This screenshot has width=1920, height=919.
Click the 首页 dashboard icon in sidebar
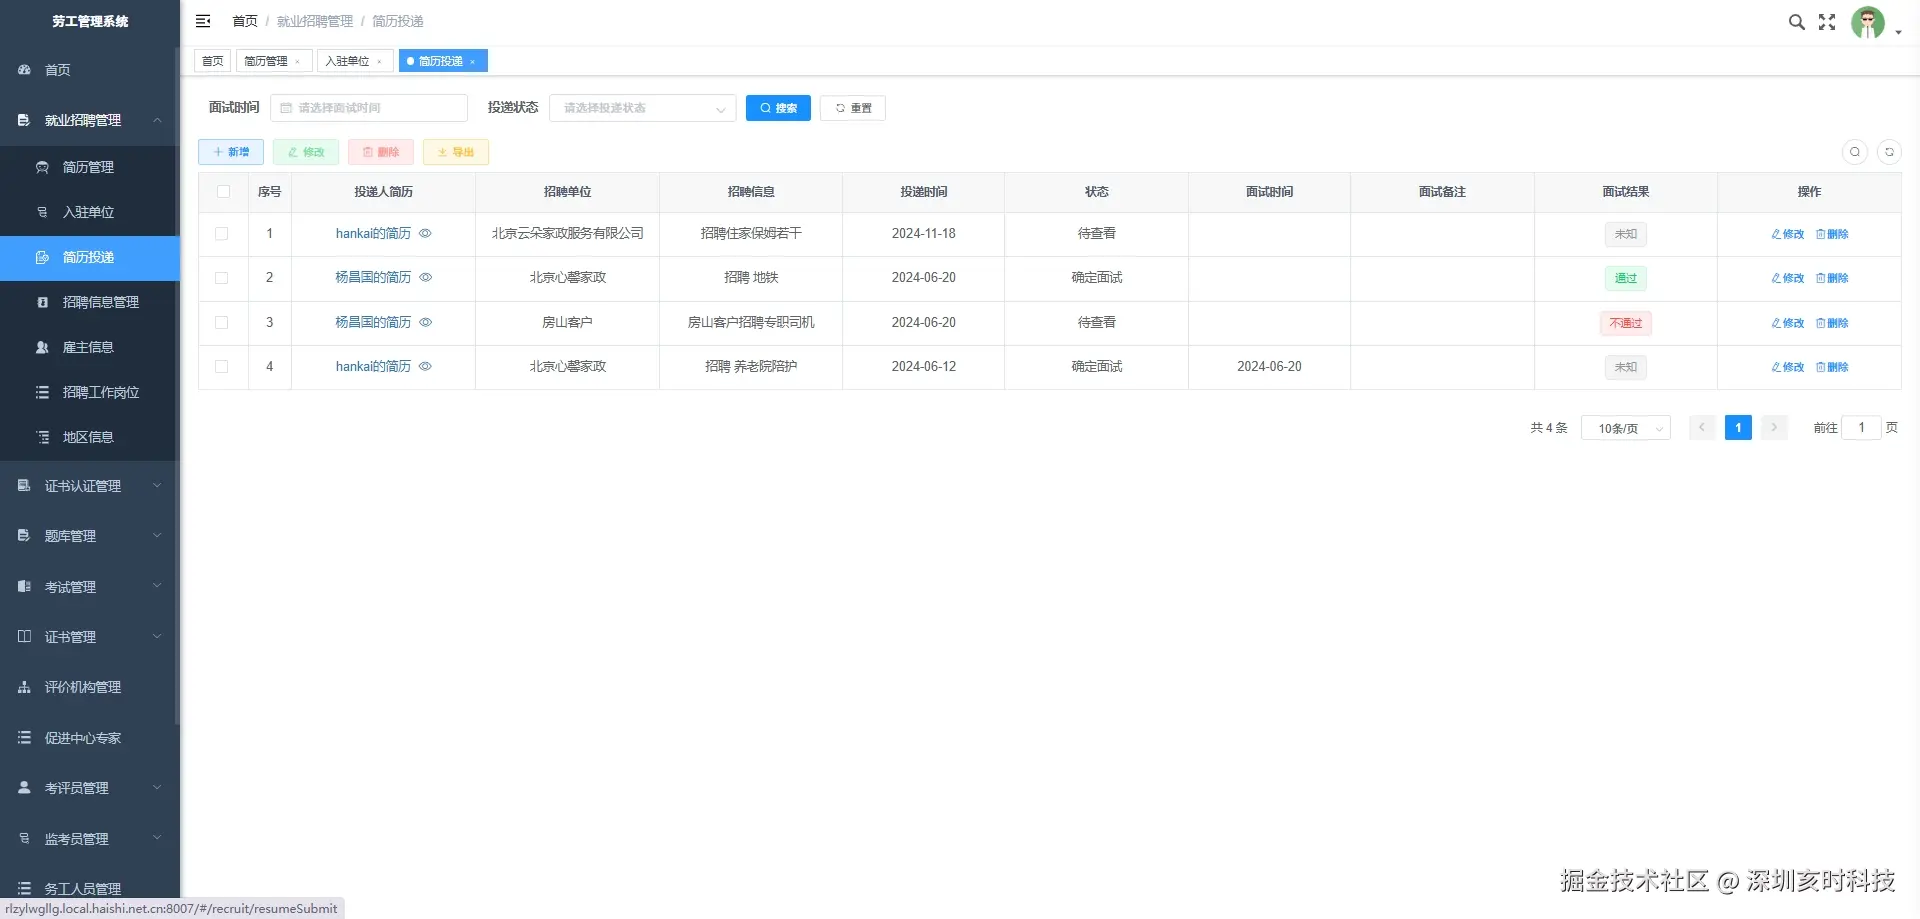[24, 70]
